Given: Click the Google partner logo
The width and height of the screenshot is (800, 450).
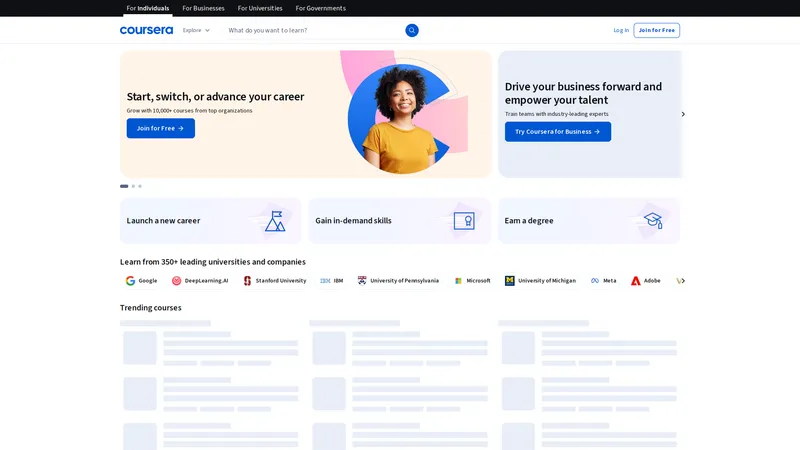Looking at the screenshot, I should point(141,281).
